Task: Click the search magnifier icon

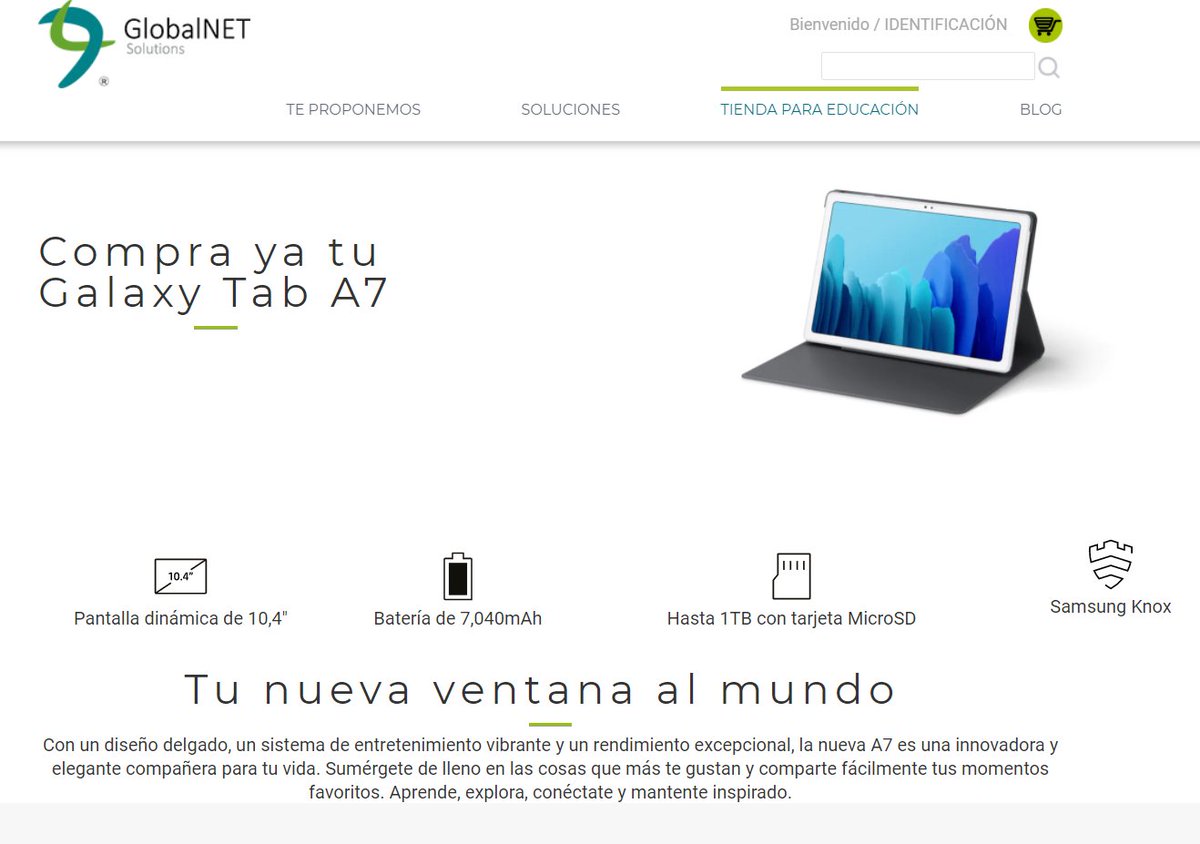Action: tap(1048, 68)
